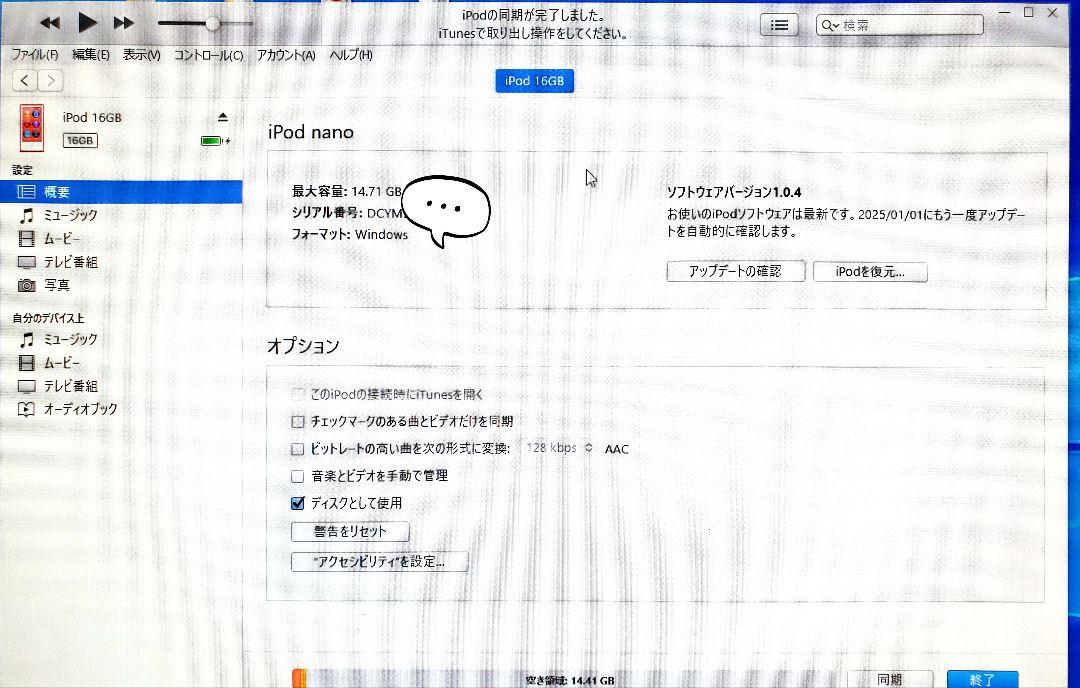Screen dimensions: 1080x688
Task: Open the 128 kbps bitrate dropdown
Action: (x=558, y=448)
